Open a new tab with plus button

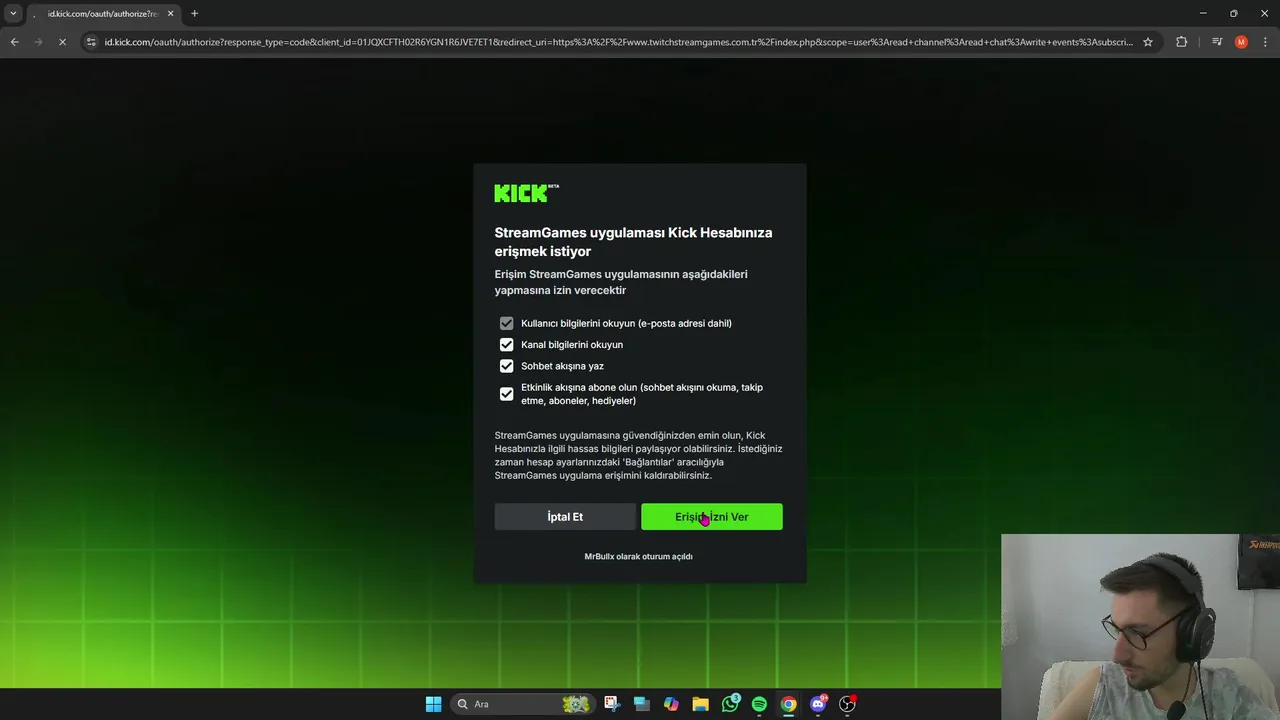pyautogui.click(x=194, y=13)
